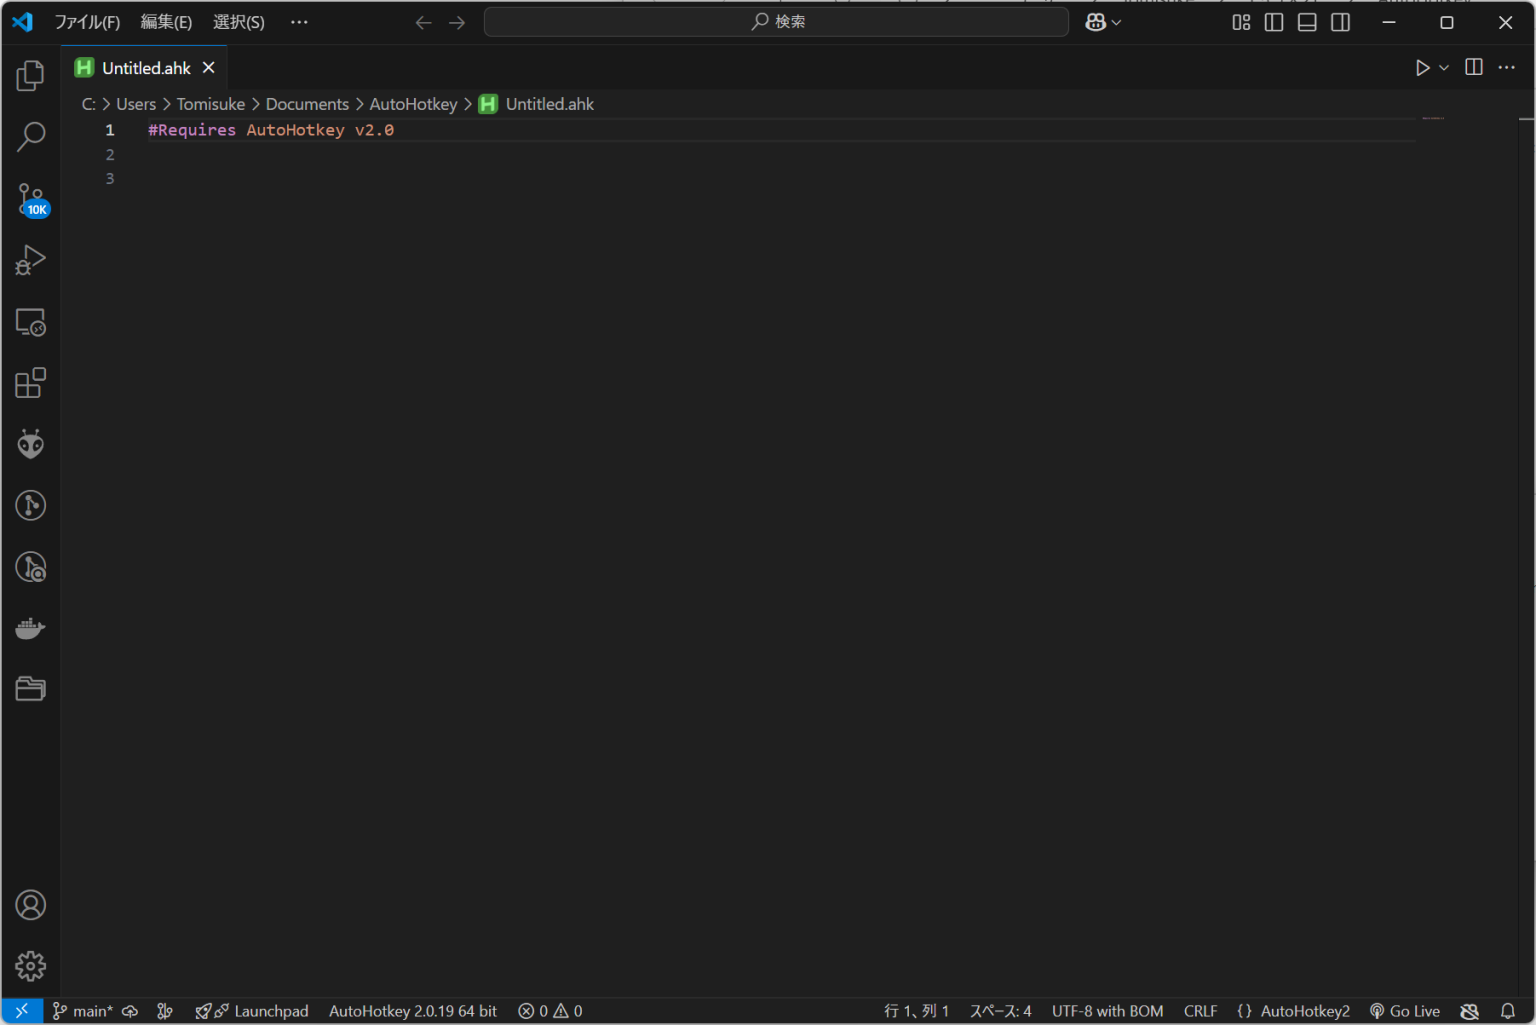Open the Run button dropdown arrow
The height and width of the screenshot is (1025, 1536).
1443,67
